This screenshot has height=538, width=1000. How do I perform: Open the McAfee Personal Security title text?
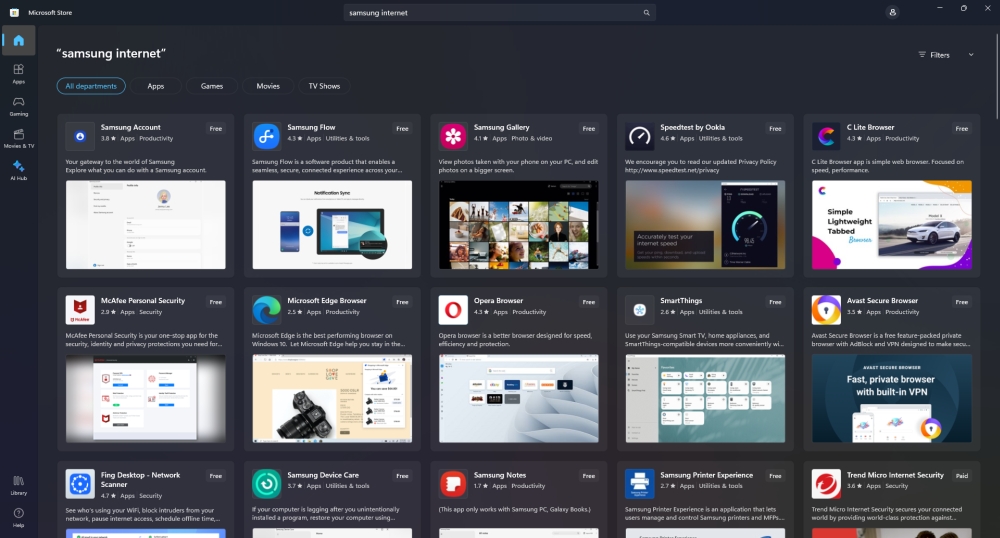coord(143,301)
